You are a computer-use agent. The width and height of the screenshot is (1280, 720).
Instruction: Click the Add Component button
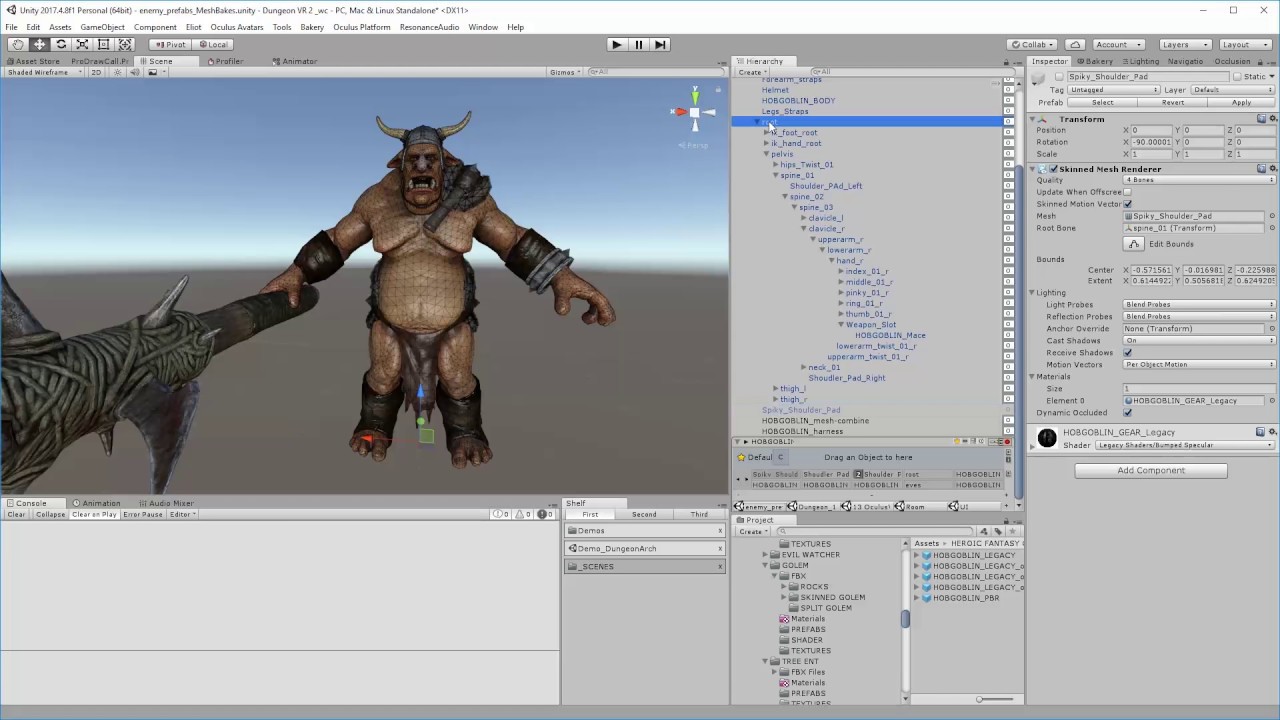1151,470
